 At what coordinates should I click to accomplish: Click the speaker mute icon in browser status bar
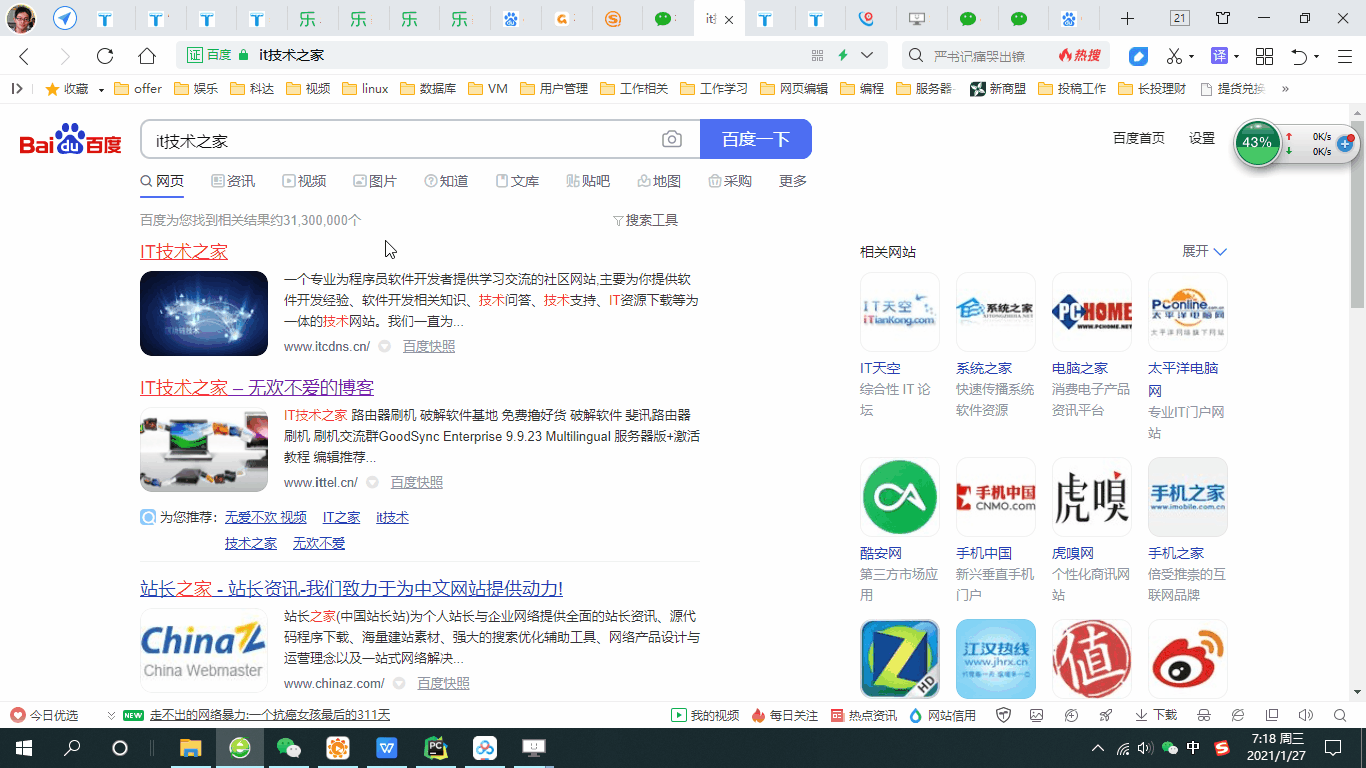pyautogui.click(x=1305, y=715)
